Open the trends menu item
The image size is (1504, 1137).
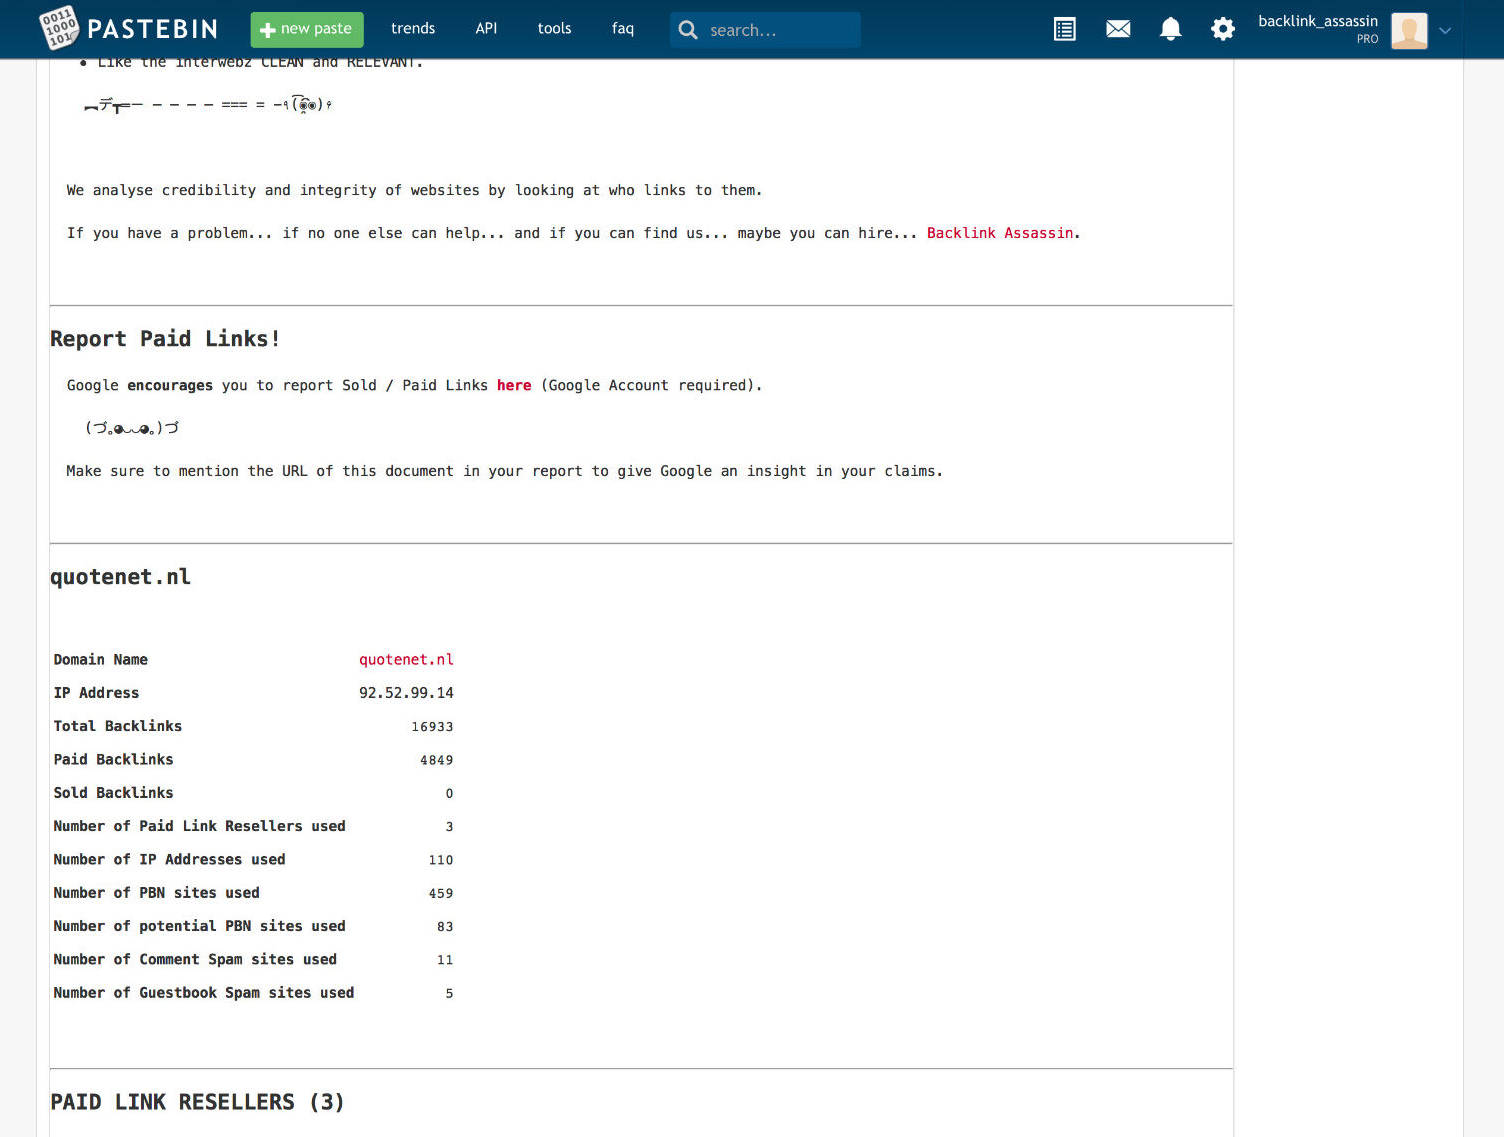[413, 28]
